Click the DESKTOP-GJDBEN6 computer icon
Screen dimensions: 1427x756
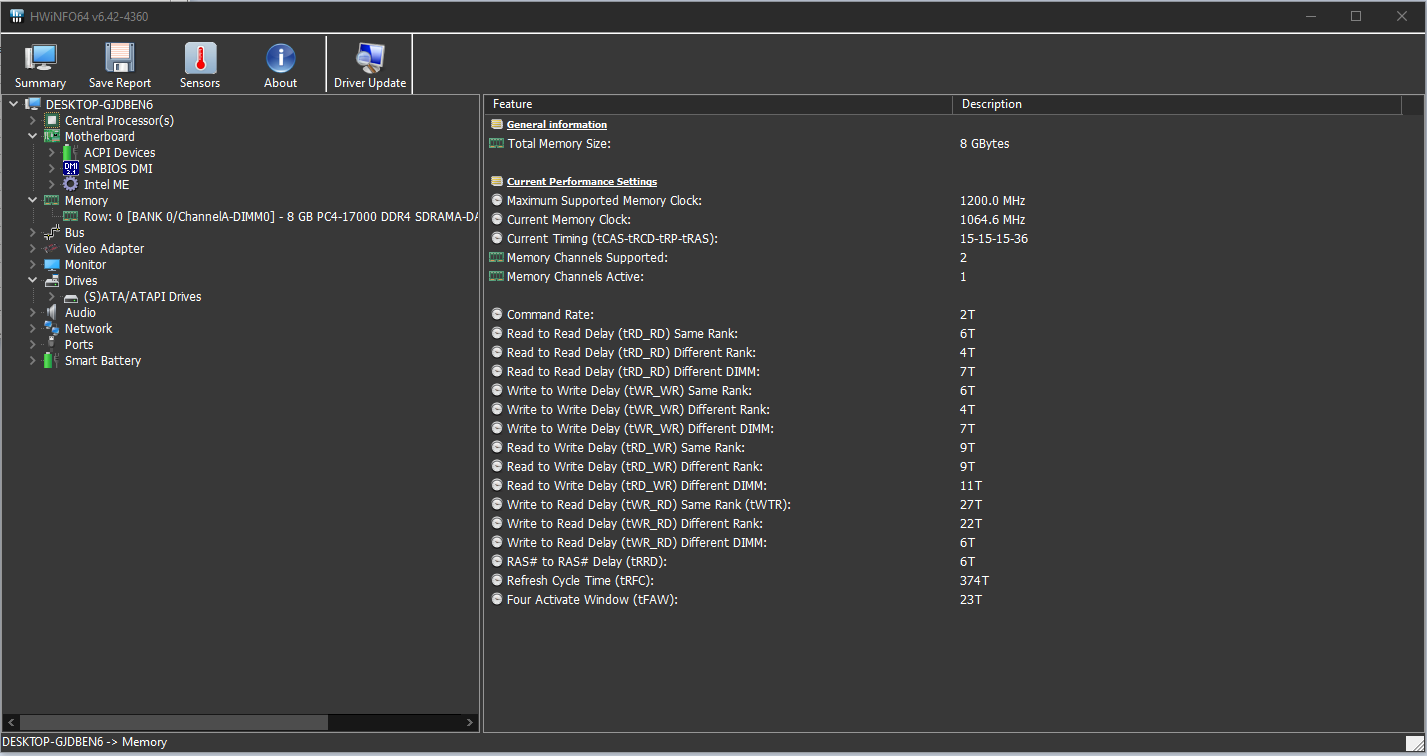point(33,104)
